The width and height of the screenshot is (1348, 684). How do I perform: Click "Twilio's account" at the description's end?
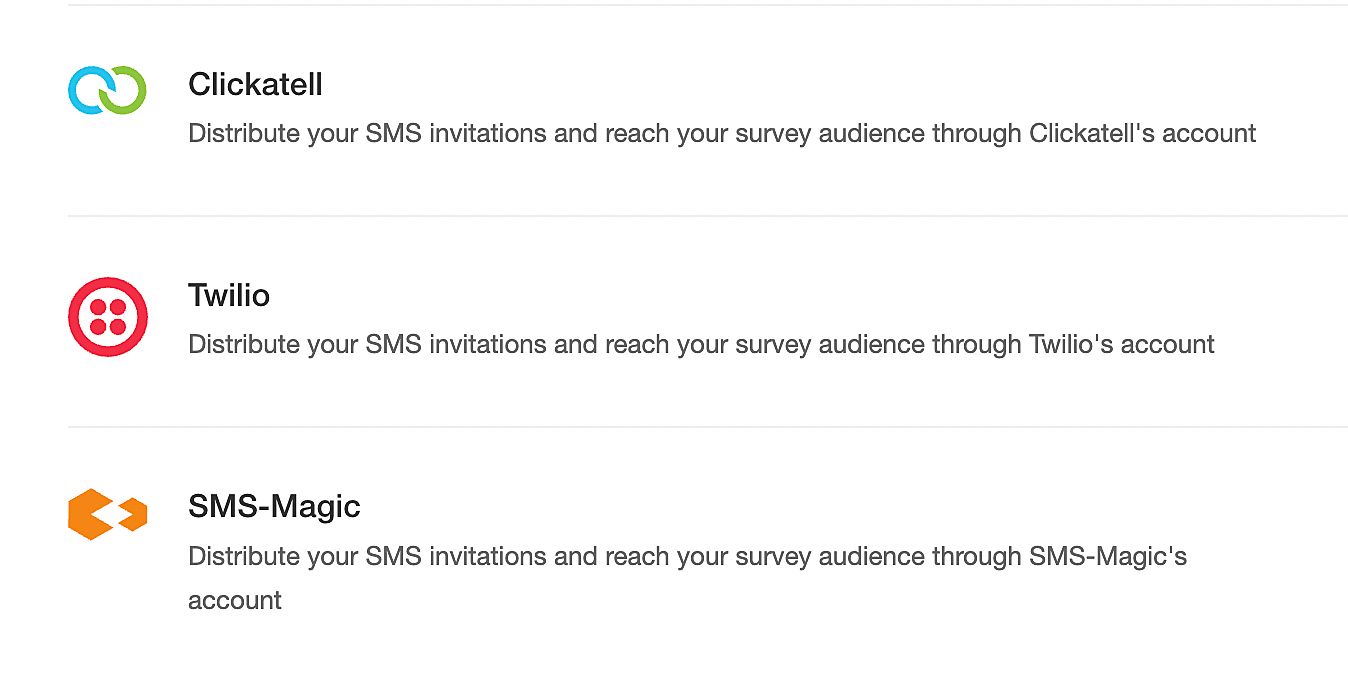[x=1121, y=345]
